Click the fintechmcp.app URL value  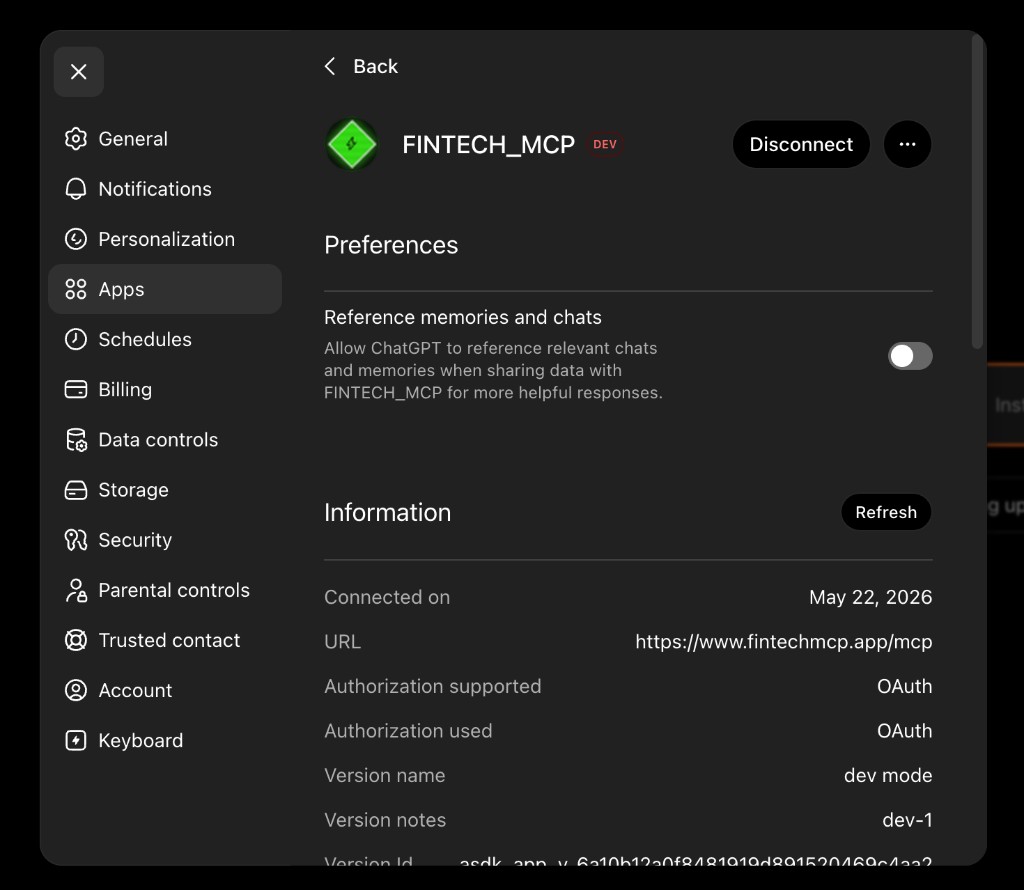[784, 642]
